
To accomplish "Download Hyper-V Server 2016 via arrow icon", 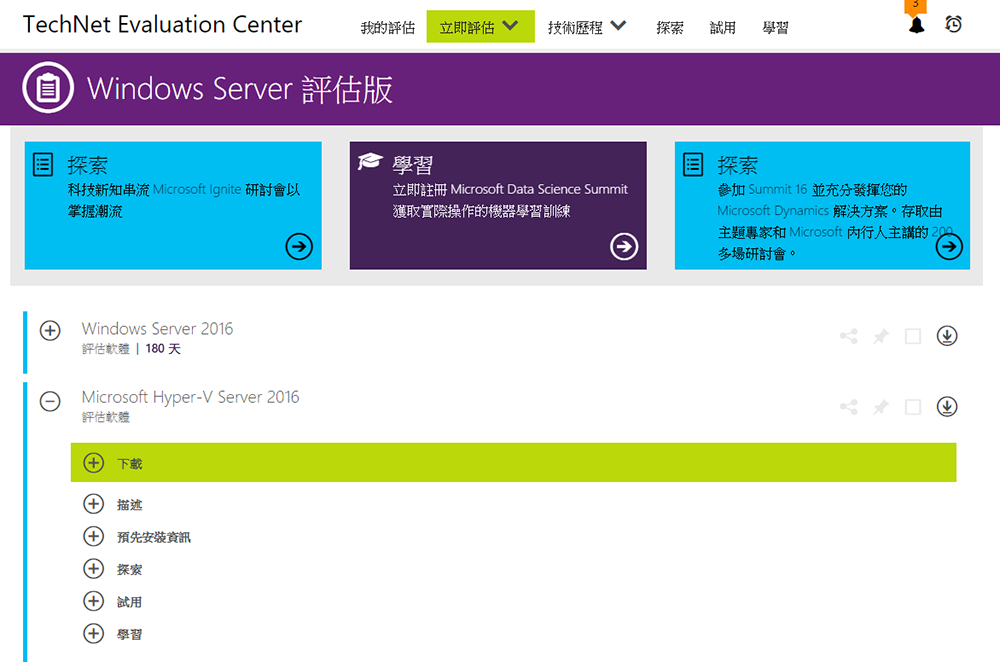I will pyautogui.click(x=946, y=406).
